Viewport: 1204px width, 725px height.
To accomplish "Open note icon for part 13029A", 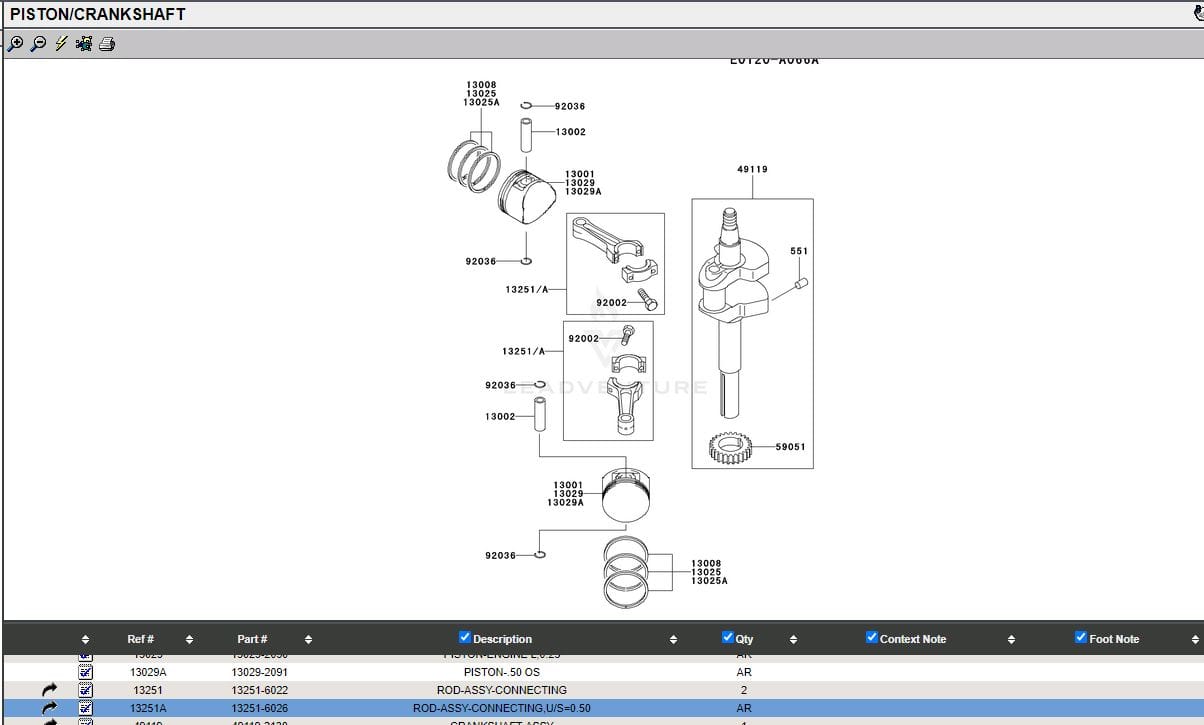I will 85,672.
